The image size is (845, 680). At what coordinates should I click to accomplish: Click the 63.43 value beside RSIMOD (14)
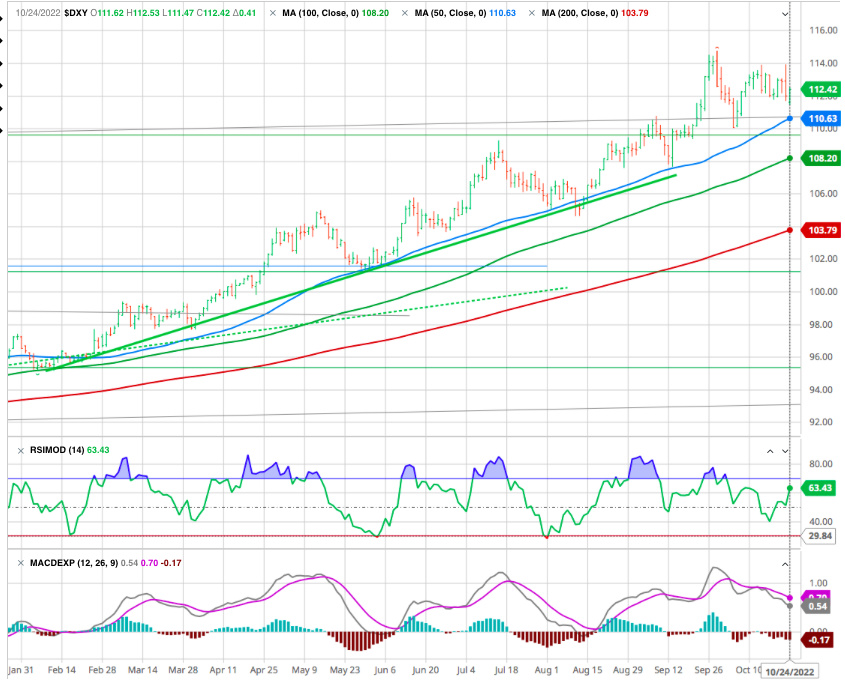(98, 450)
